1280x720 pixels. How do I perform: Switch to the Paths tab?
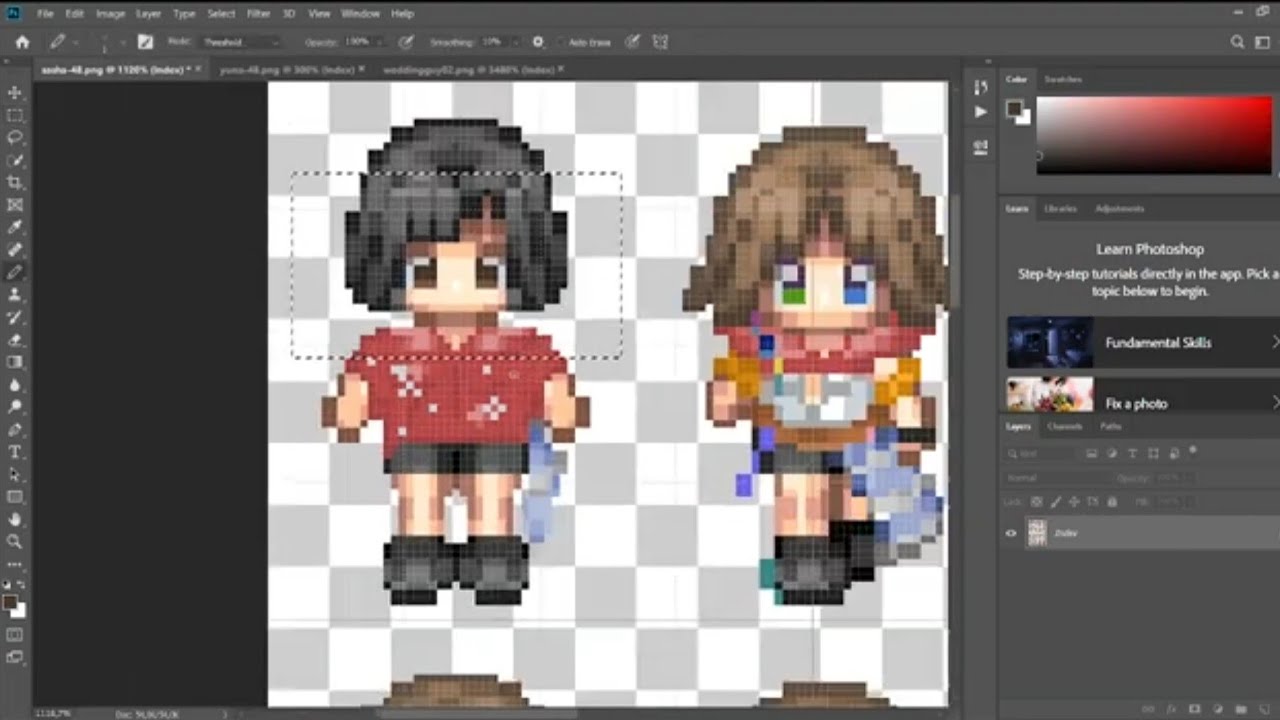1111,426
